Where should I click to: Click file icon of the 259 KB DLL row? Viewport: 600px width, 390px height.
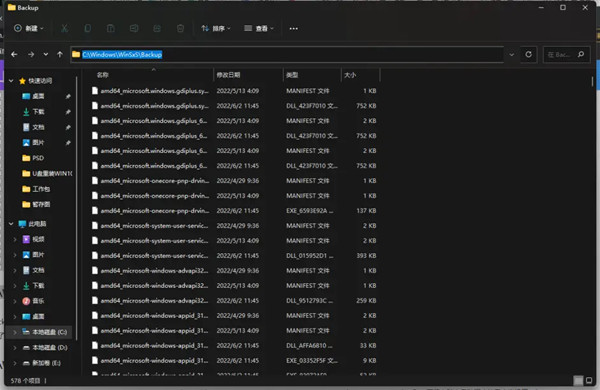[x=95, y=300]
